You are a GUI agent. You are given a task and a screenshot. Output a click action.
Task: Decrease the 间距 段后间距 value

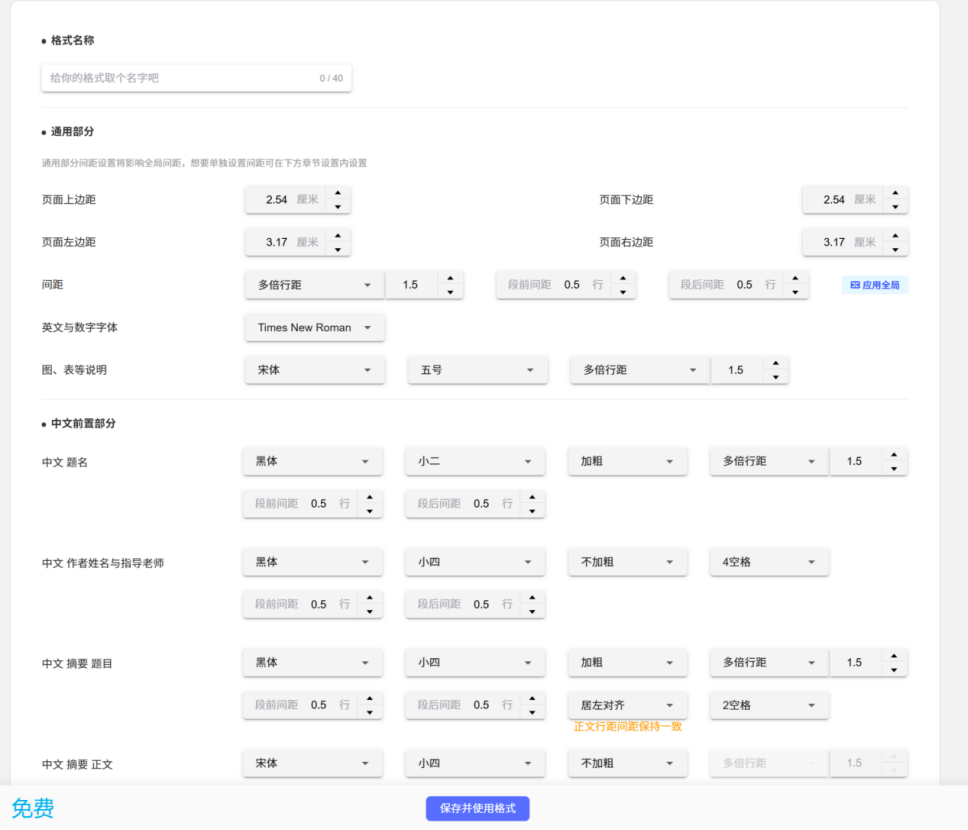(x=795, y=292)
